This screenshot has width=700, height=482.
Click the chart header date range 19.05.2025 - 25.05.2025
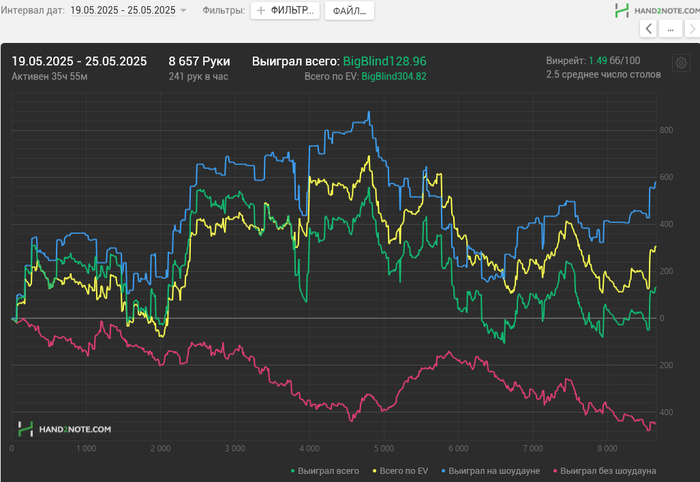[x=79, y=61]
